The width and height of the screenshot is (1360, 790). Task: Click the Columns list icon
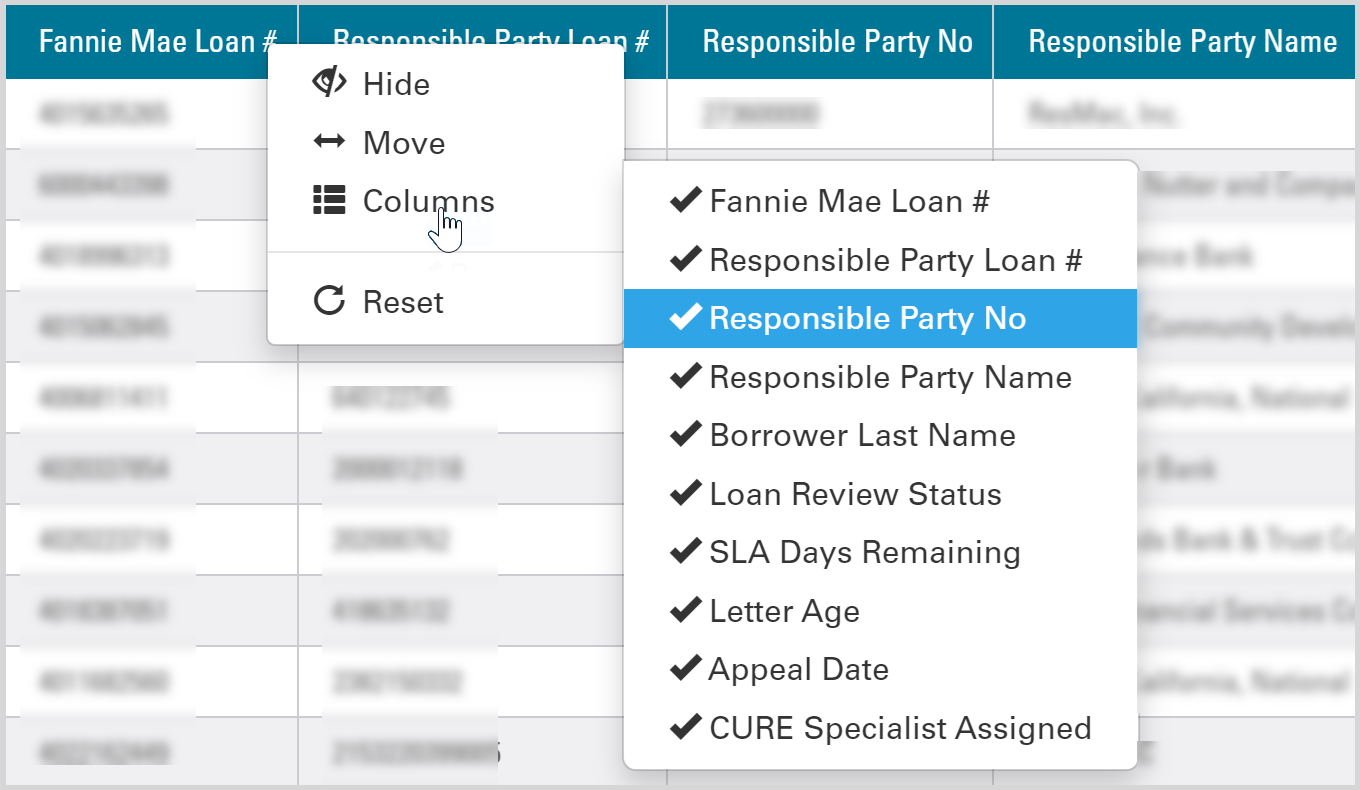(x=329, y=201)
